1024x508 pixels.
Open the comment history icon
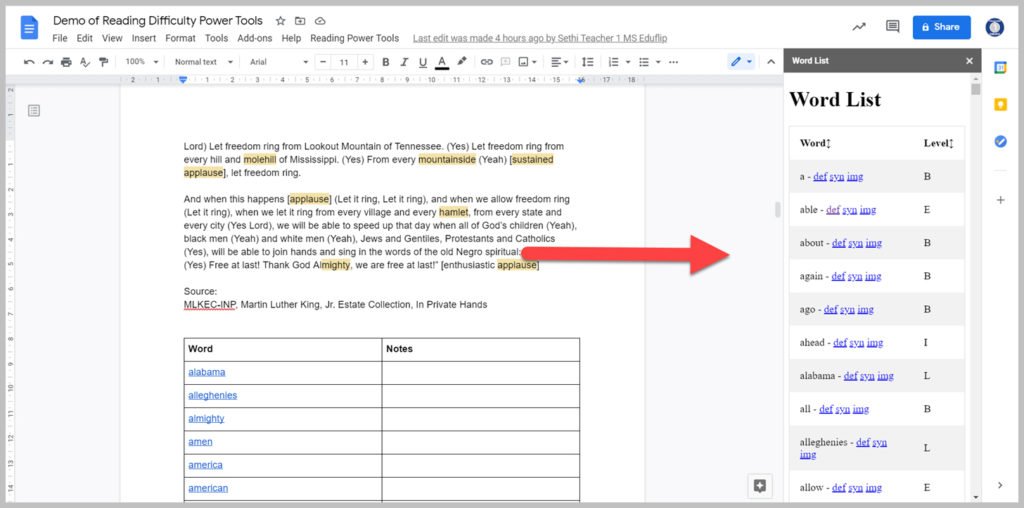(x=892, y=27)
